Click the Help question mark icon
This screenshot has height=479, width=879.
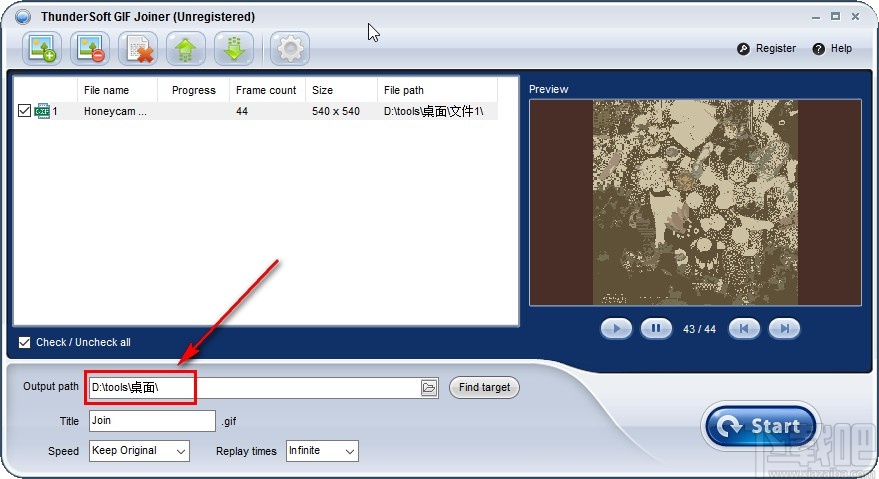(x=818, y=49)
